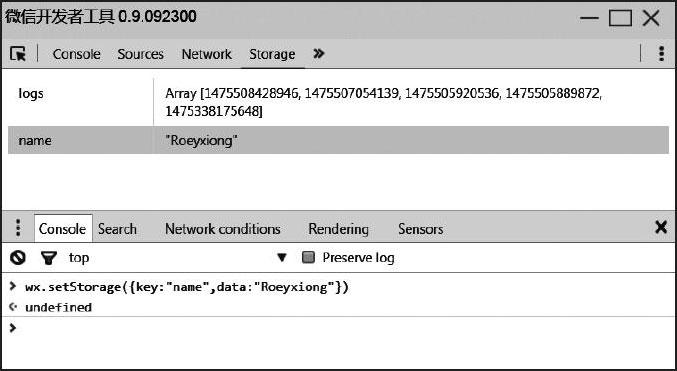This screenshot has height=371, width=677.
Task: Open the devtools three-dot options menu
Action: (661, 54)
